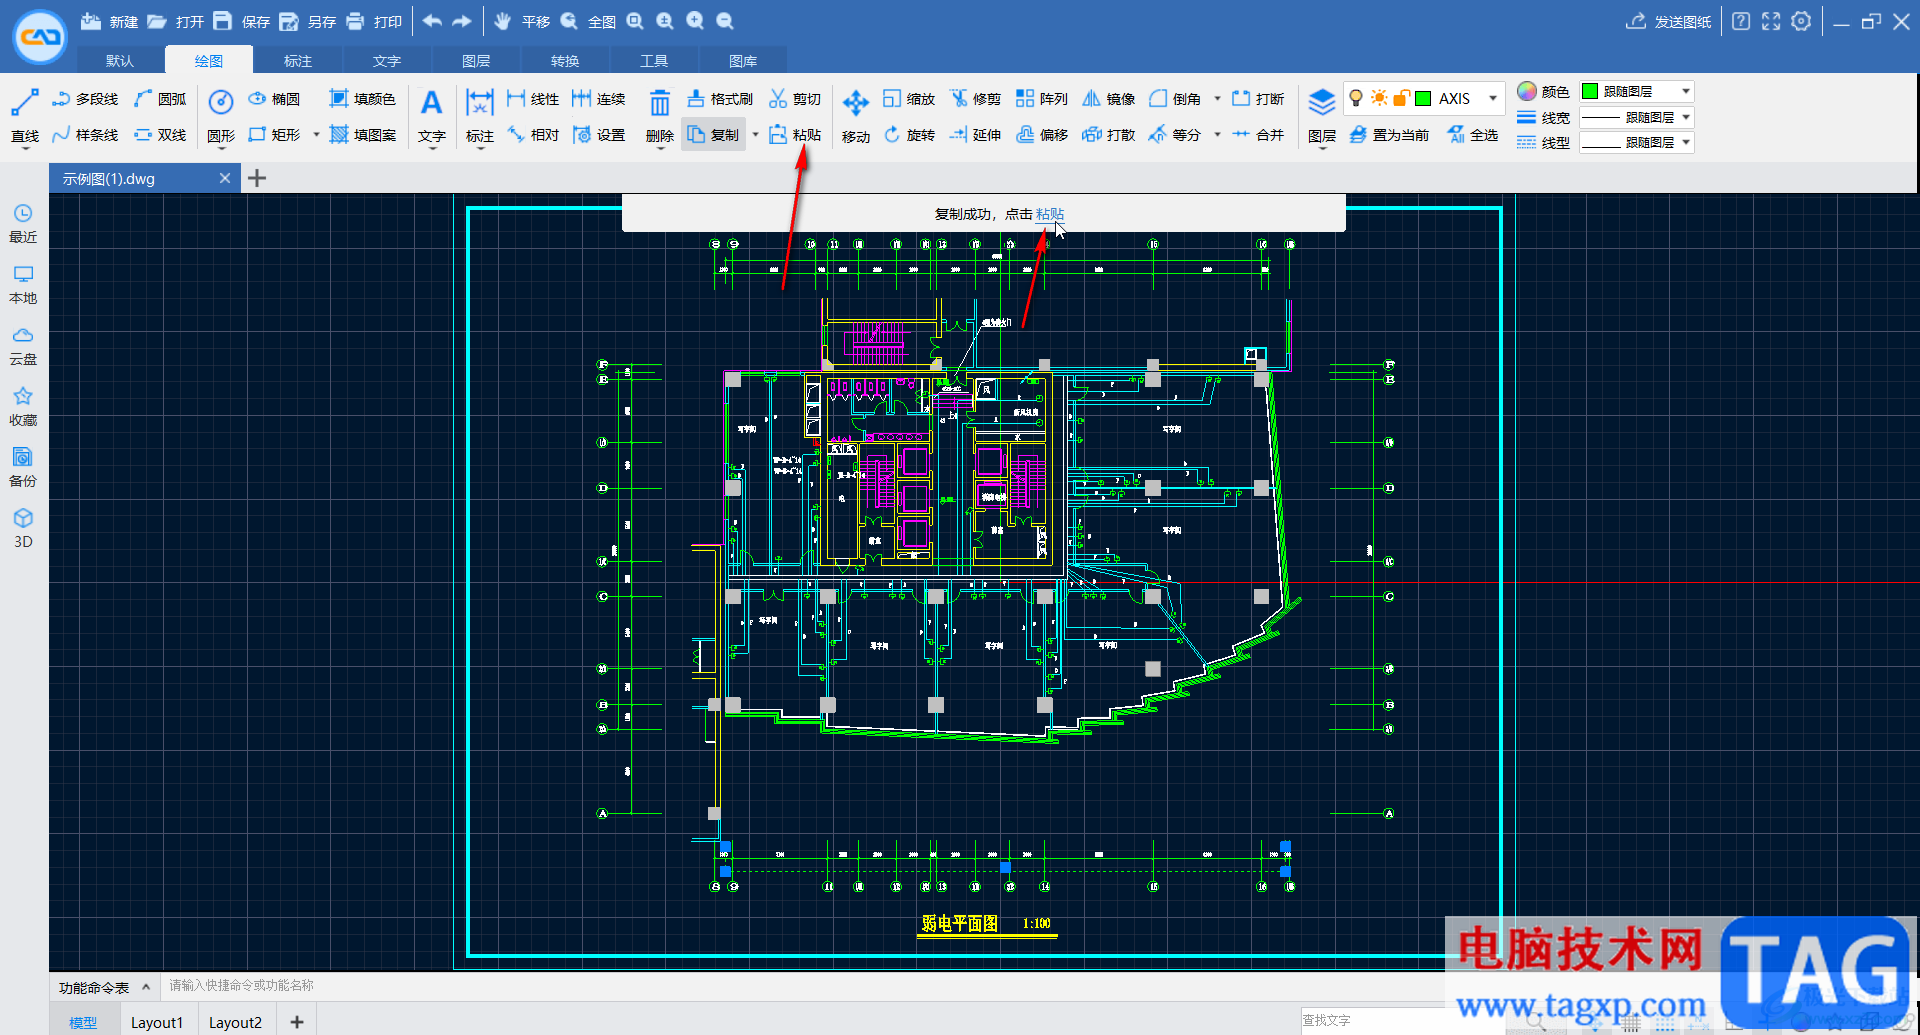Click 置为当前 set current layer
1920x1035 pixels.
(x=1389, y=135)
